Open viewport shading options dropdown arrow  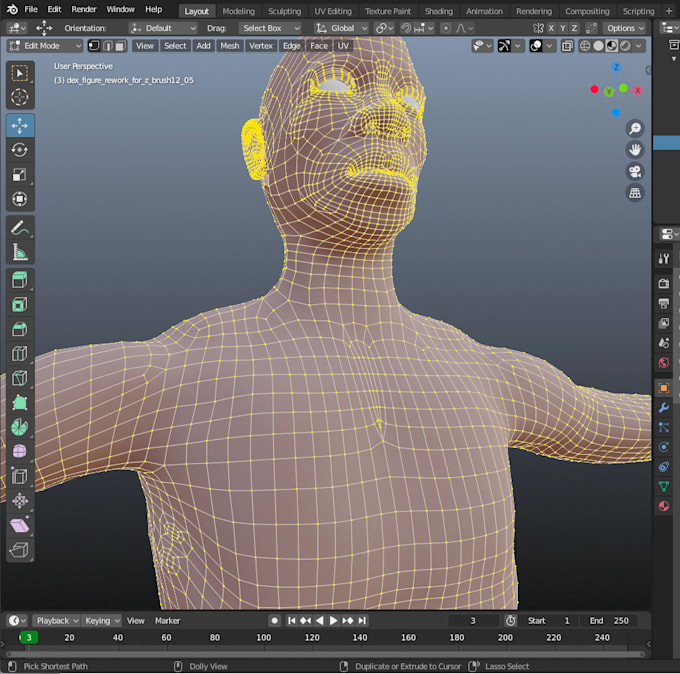639,46
